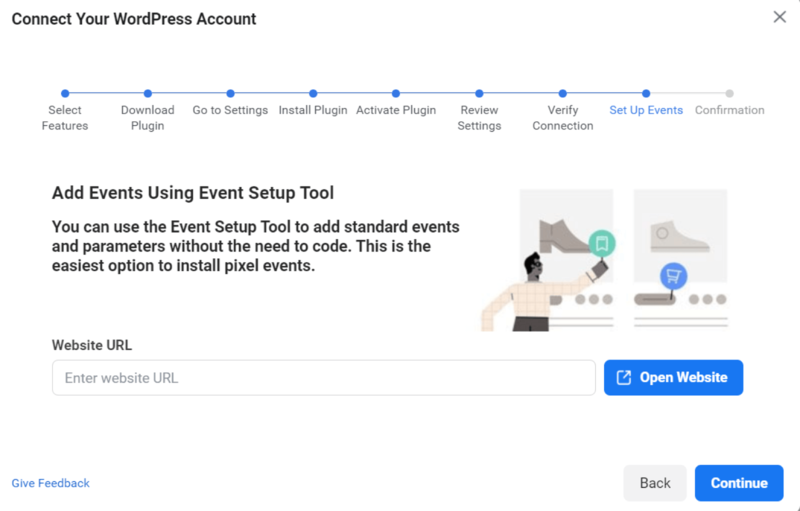Screen dimensions: 800x511
Task: Click the Back button
Action: click(655, 483)
